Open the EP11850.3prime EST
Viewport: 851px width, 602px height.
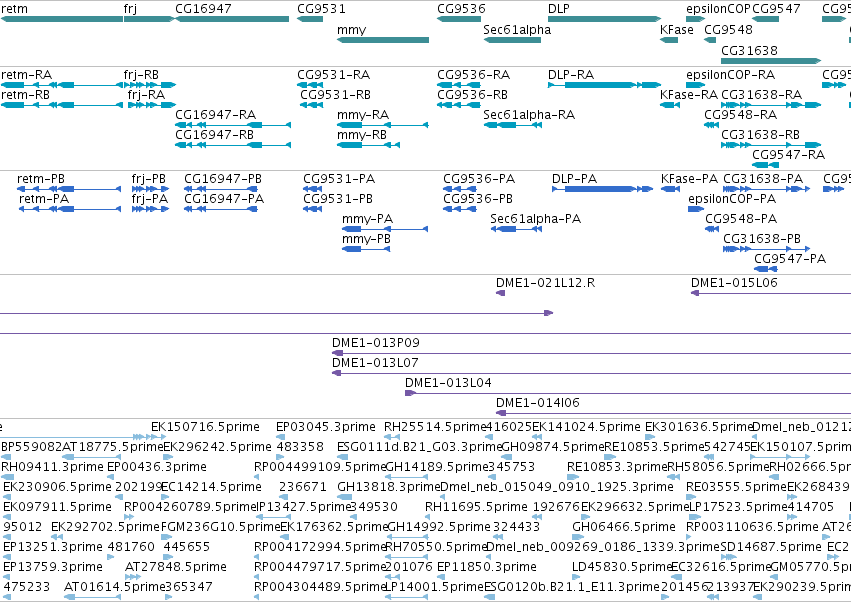441,578
